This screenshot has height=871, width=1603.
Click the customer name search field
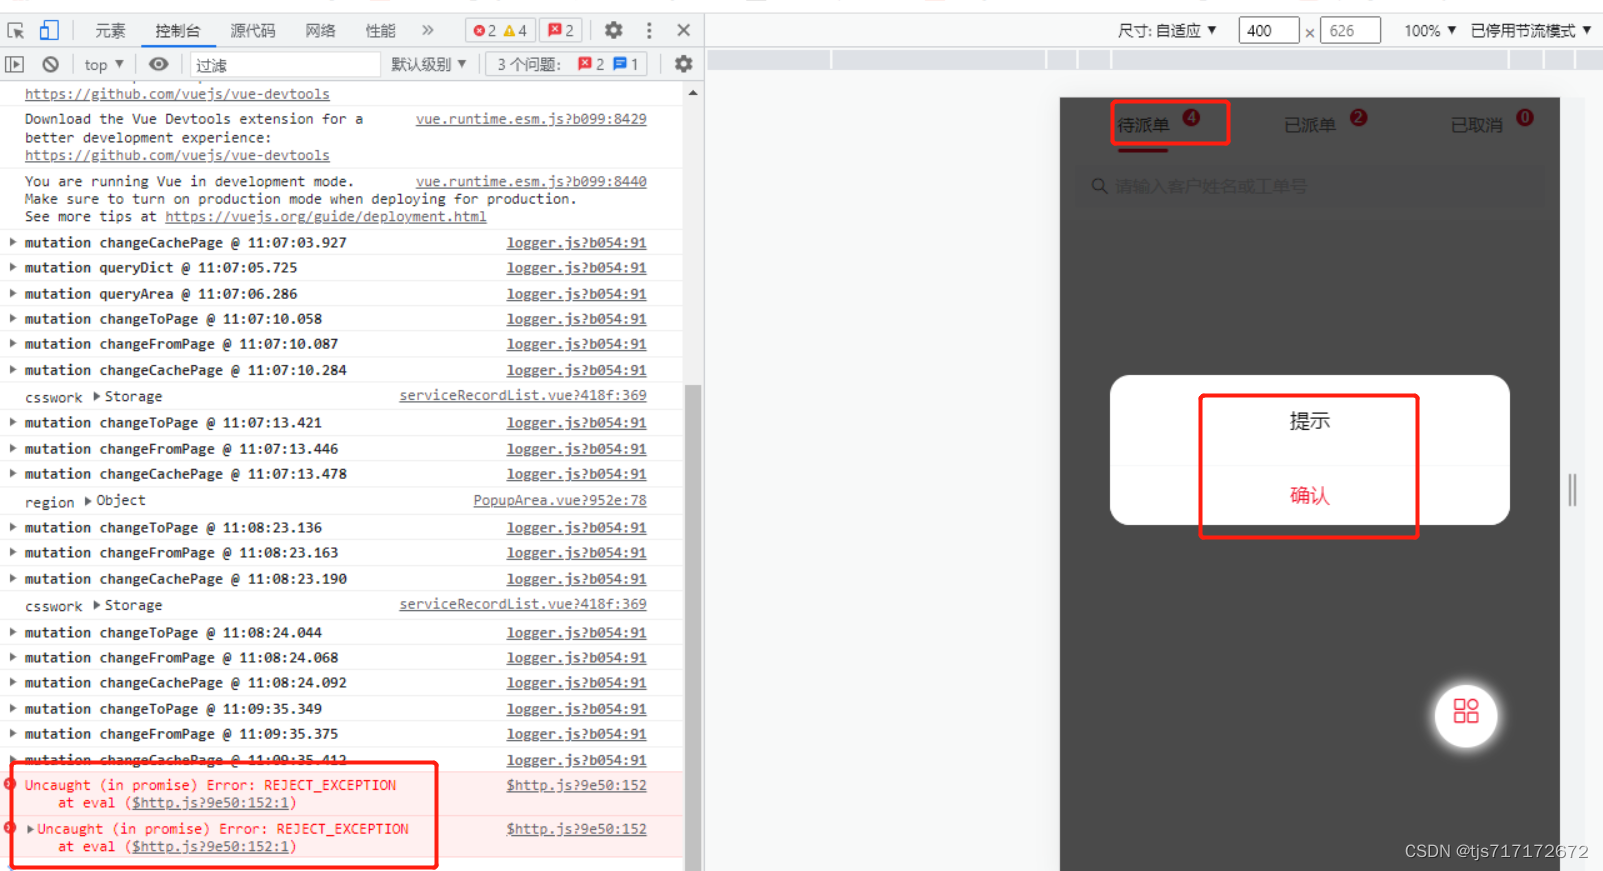click(1310, 186)
